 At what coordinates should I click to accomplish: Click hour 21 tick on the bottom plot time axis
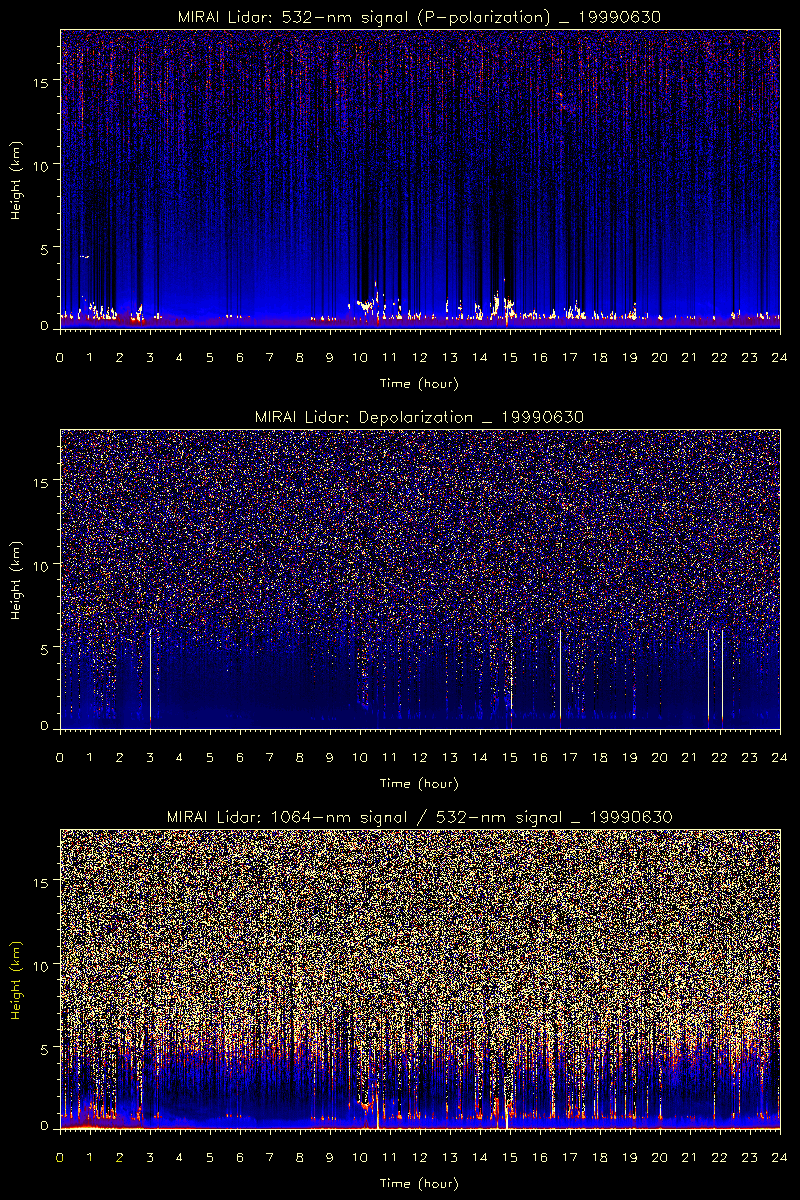tap(690, 1157)
